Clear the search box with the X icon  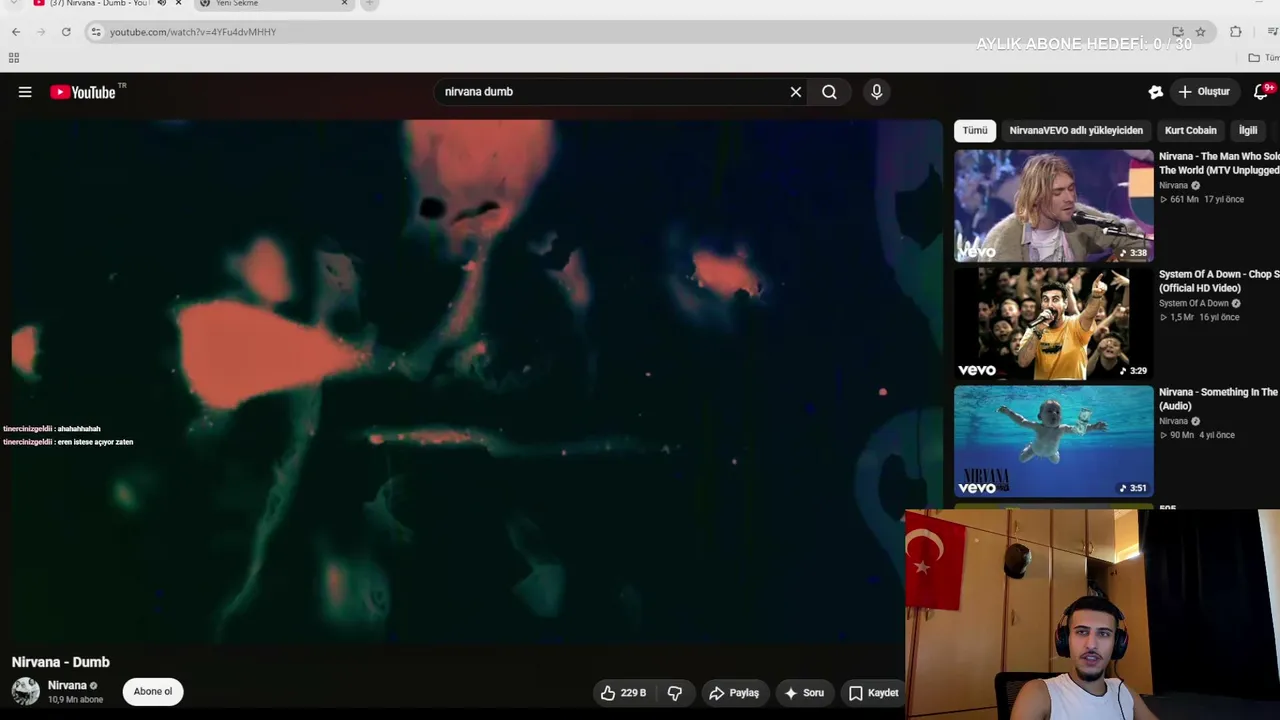pos(796,92)
